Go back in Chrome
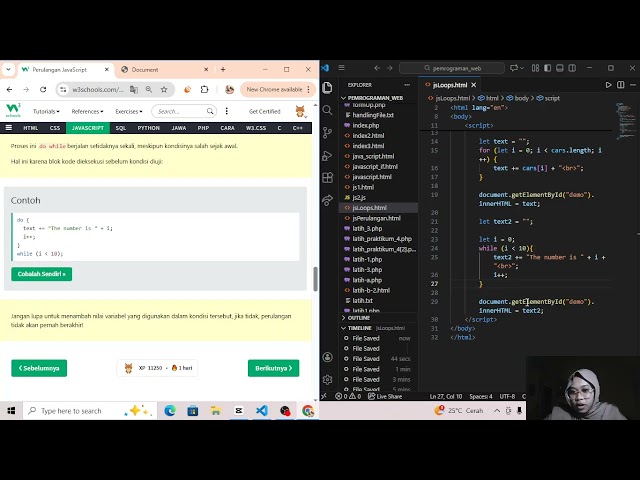Image resolution: width=640 pixels, height=480 pixels. pyautogui.click(x=9, y=89)
